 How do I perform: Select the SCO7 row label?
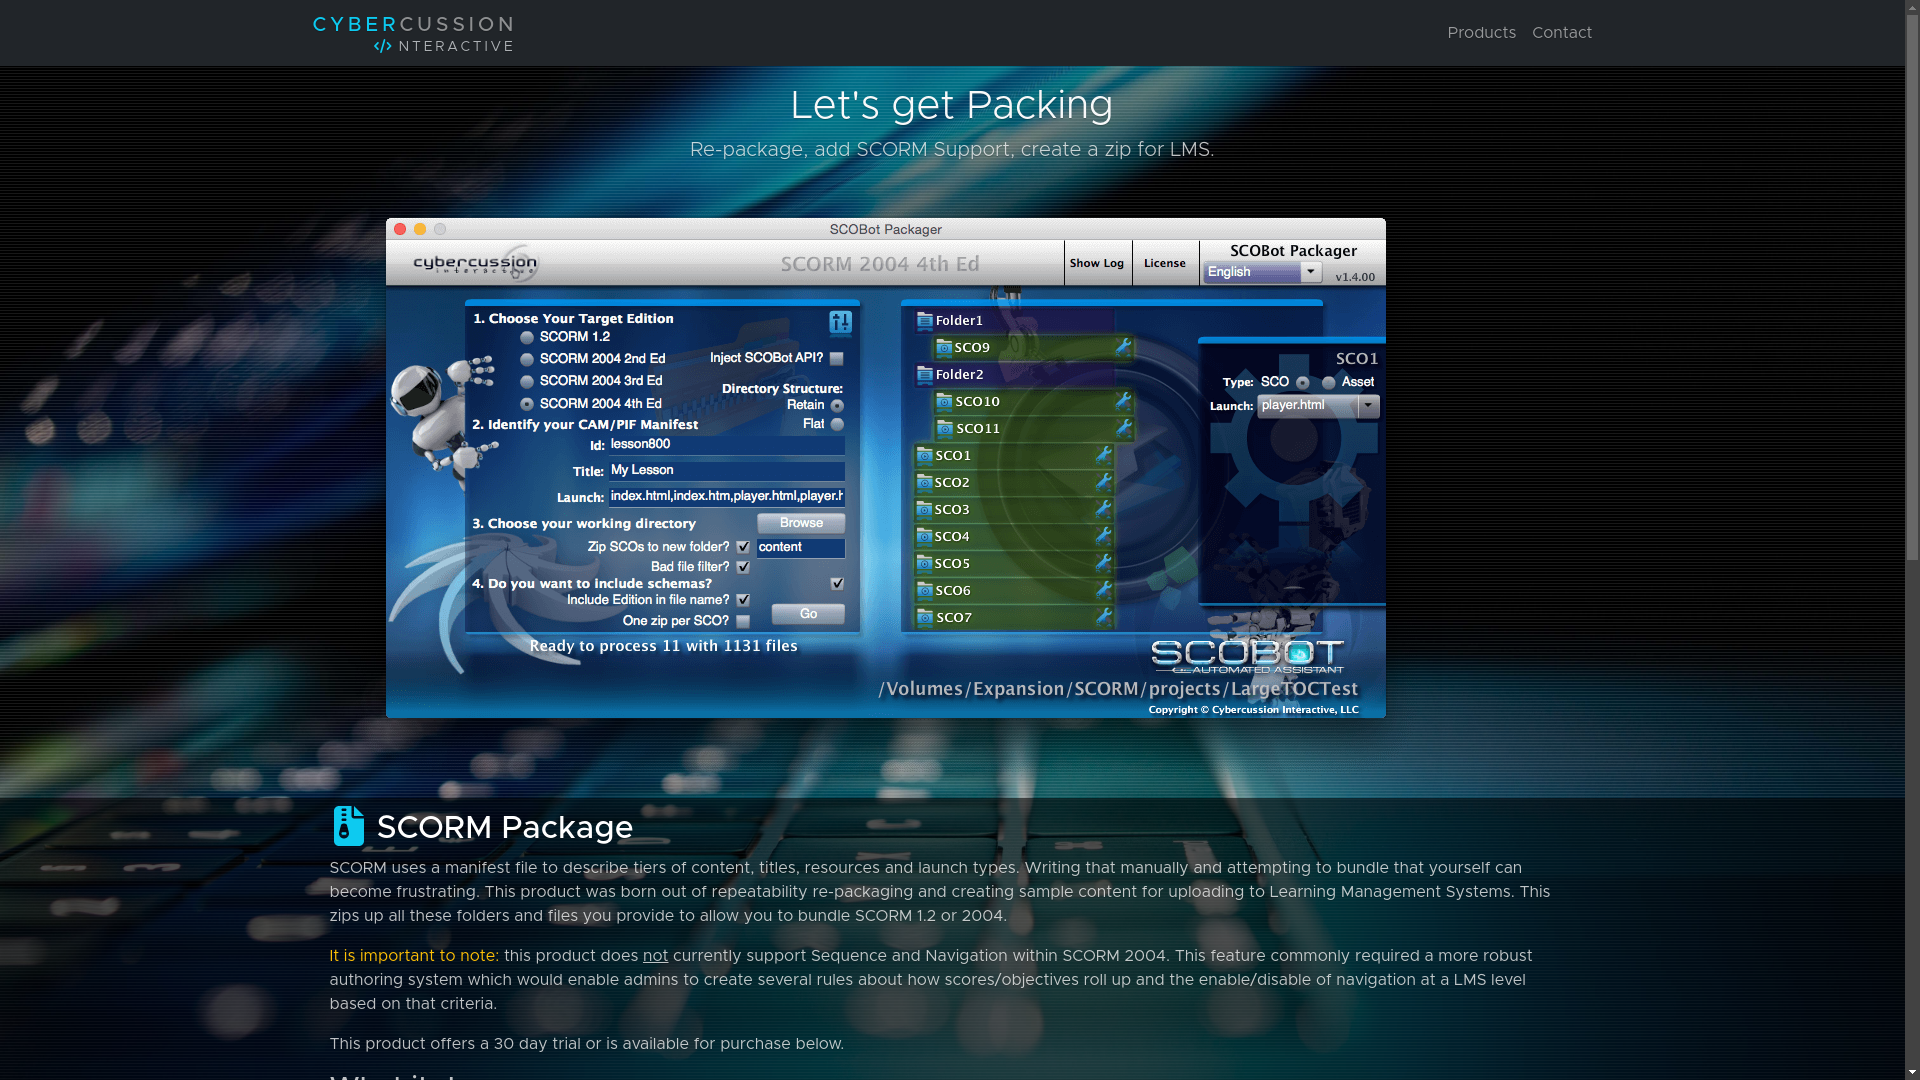pyautogui.click(x=954, y=618)
